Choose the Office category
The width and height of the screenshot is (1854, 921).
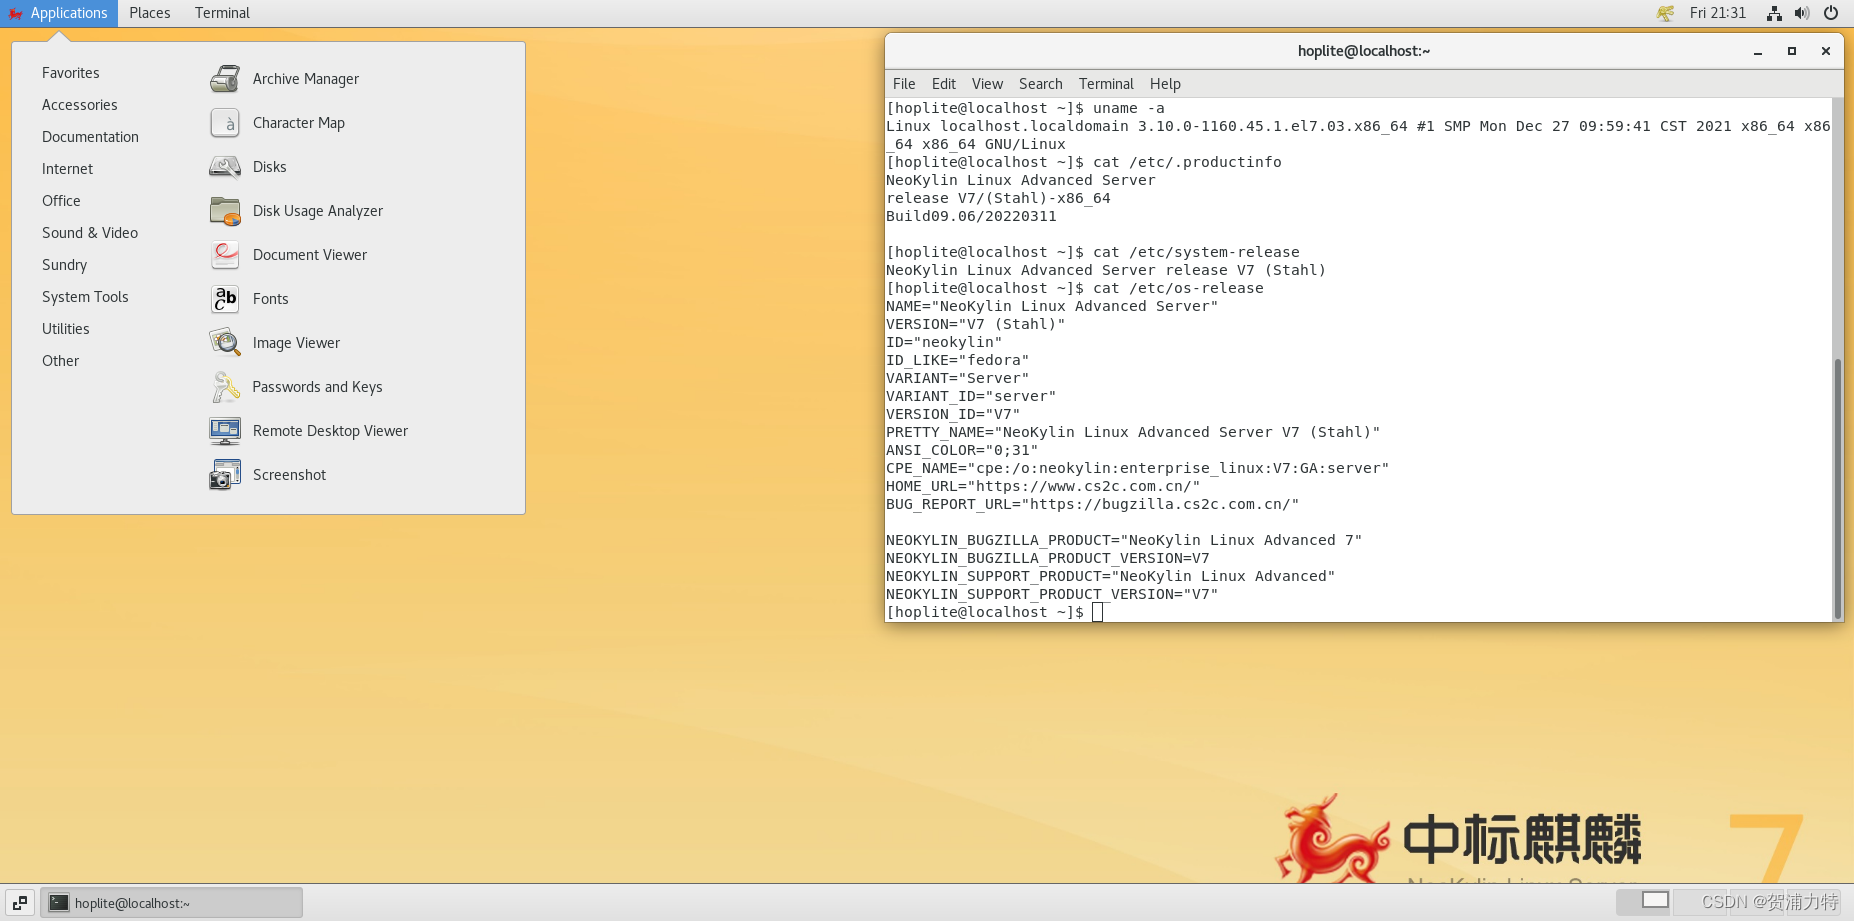(61, 201)
